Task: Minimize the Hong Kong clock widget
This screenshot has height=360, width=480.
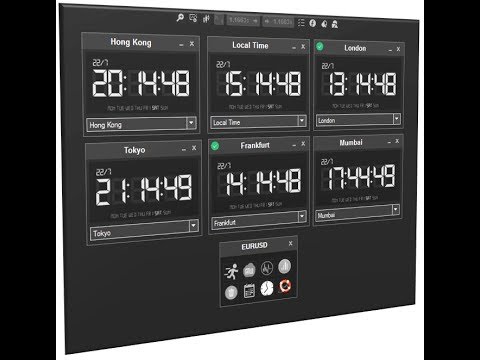Action: coord(181,45)
